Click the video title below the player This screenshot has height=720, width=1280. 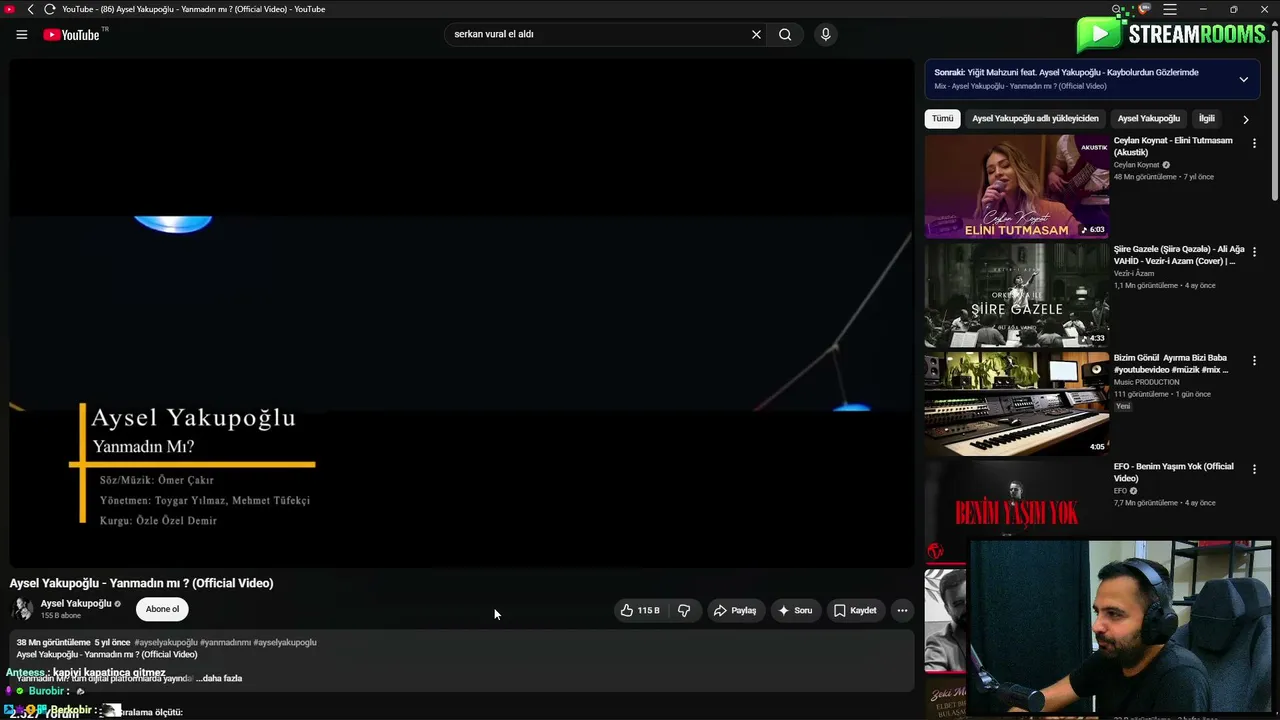[141, 583]
